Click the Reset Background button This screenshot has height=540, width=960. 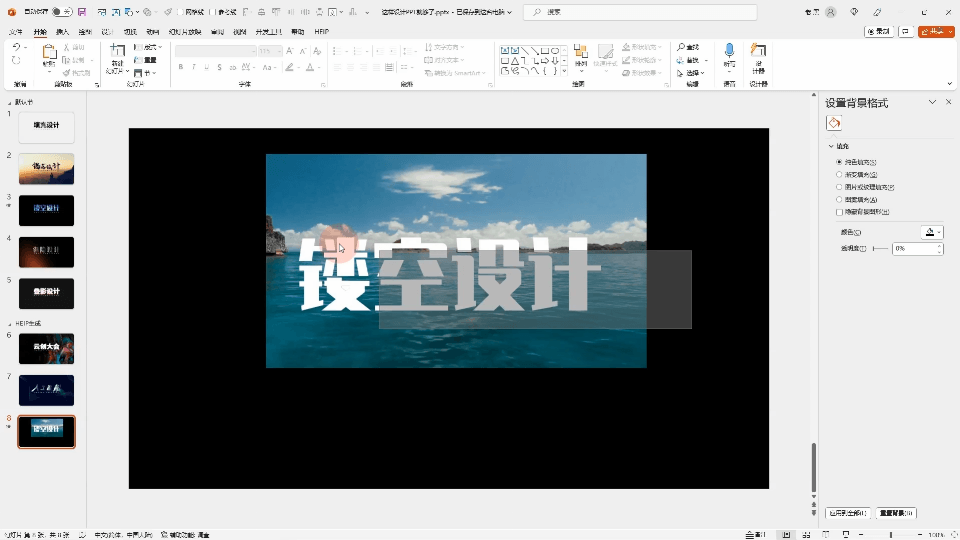896,513
